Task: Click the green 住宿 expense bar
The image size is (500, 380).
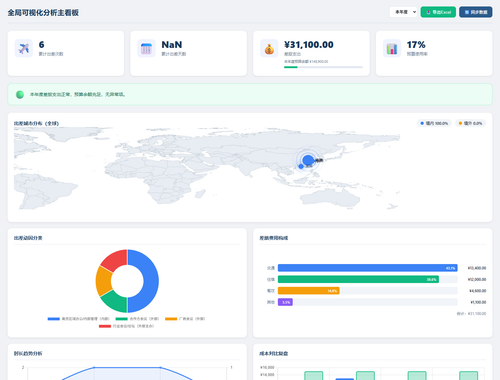Action: [358, 279]
